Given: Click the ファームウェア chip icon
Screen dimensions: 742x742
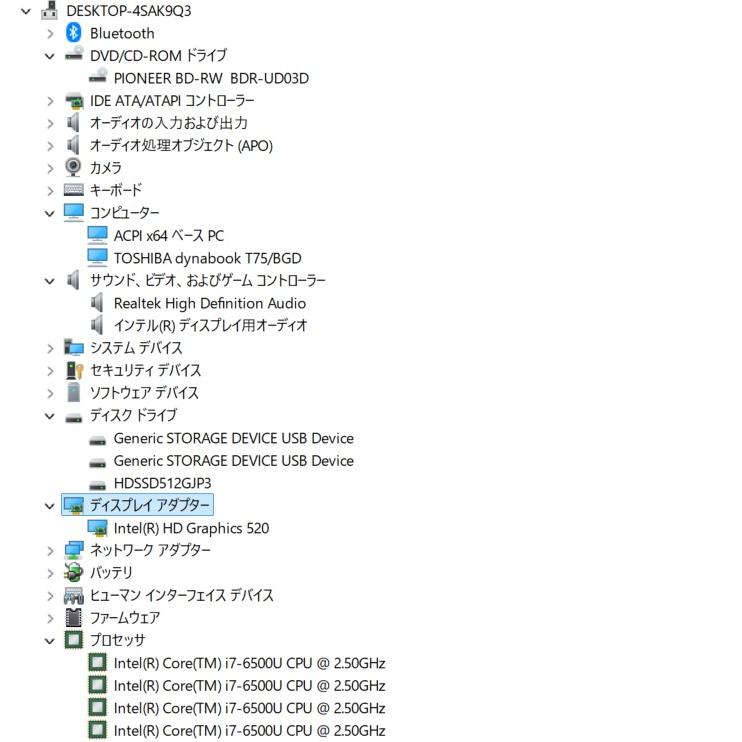Looking at the screenshot, I should click(73, 618).
